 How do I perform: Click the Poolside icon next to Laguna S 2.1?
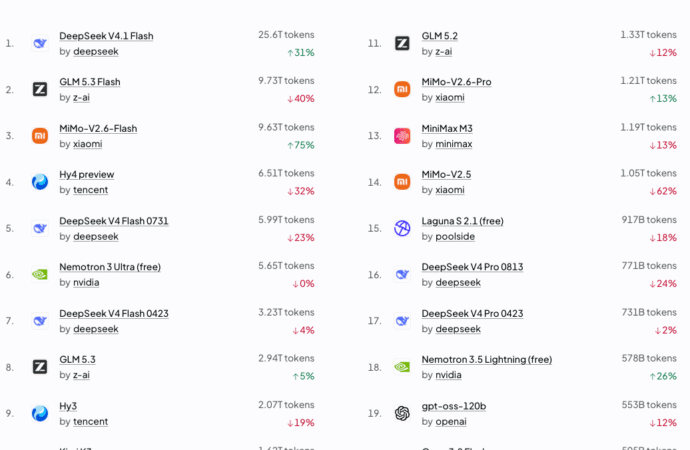(402, 228)
